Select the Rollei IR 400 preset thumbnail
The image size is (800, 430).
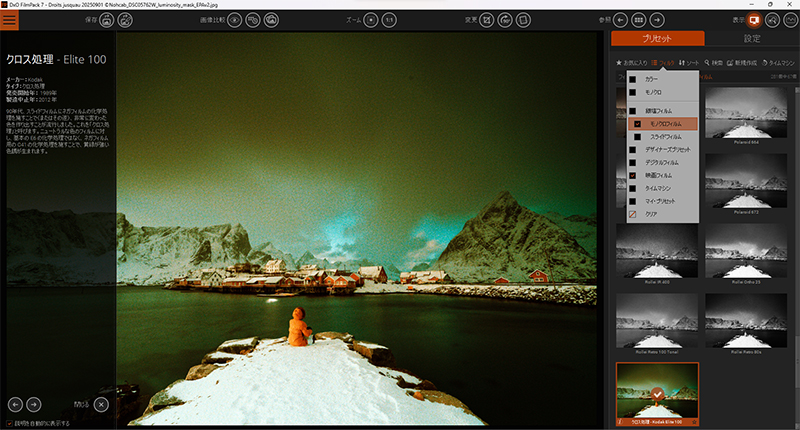coord(657,251)
